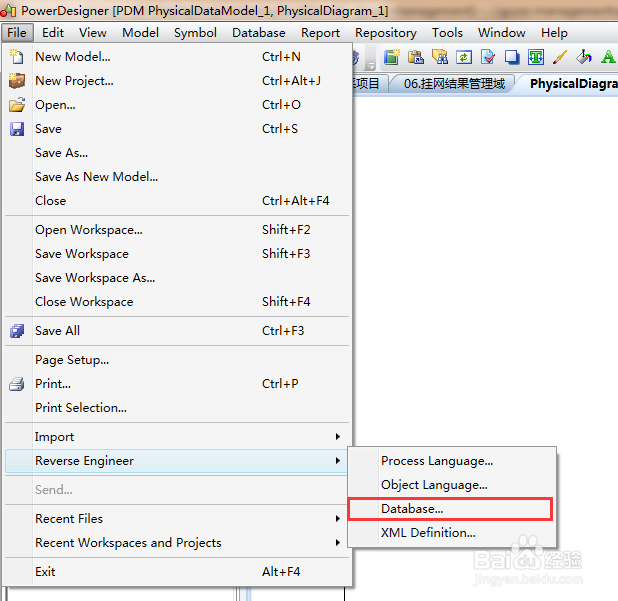The height and width of the screenshot is (601, 618).
Task: Choose Process Language... submenu entry
Action: pos(452,461)
